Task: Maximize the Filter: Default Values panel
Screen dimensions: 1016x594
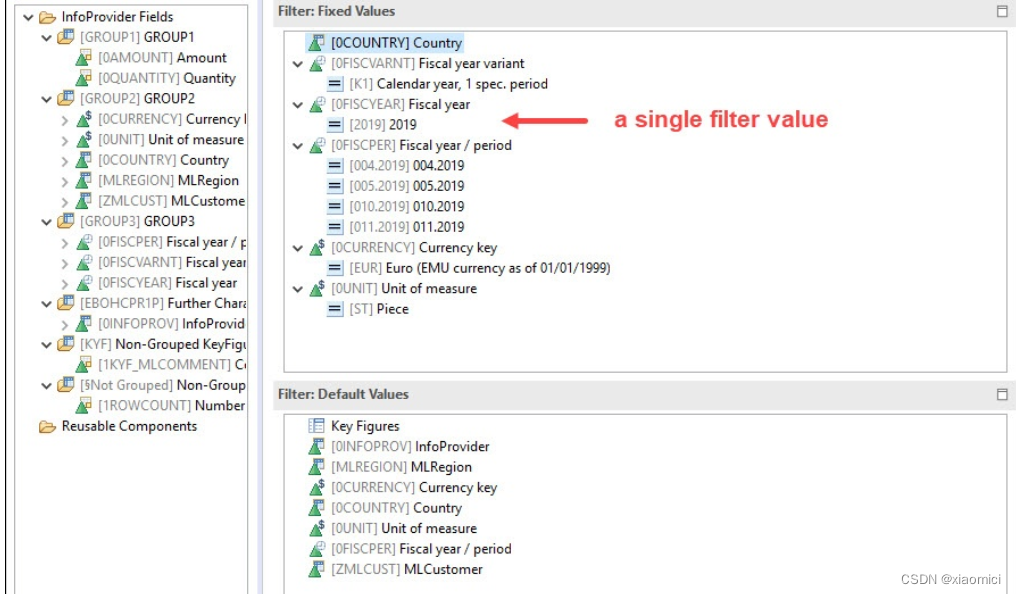Action: point(1002,393)
